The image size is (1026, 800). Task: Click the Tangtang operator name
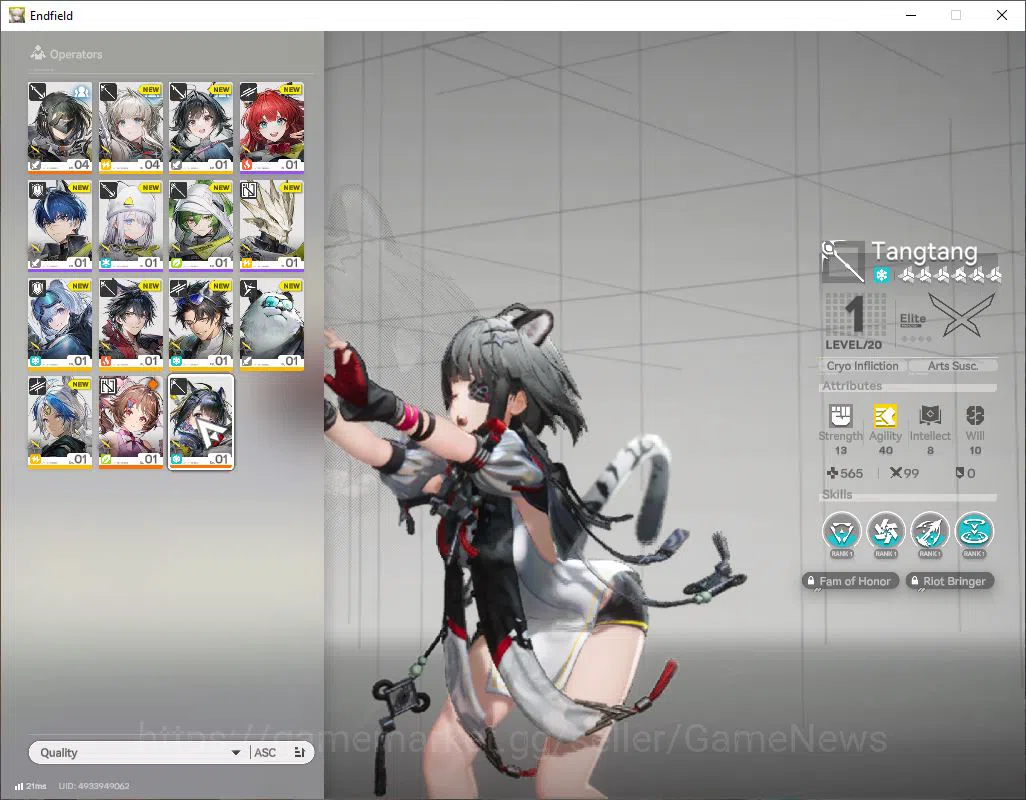click(x=925, y=251)
